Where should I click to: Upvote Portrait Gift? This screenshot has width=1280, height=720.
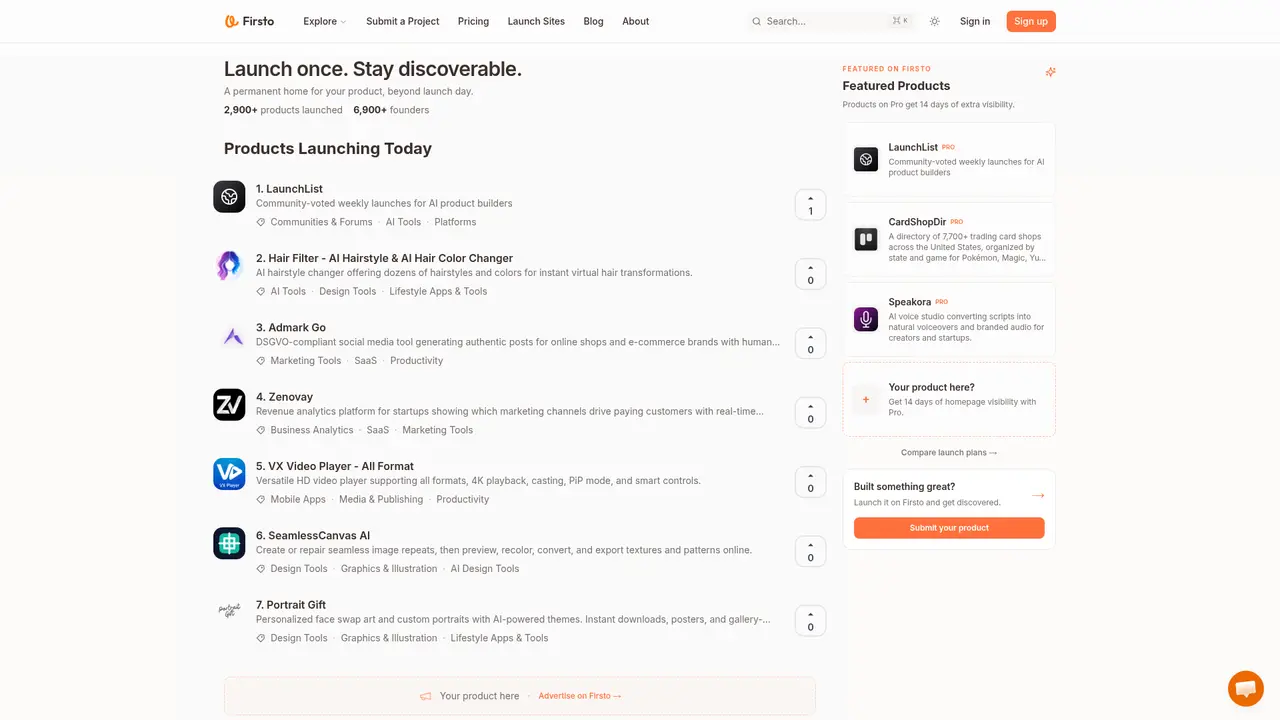pyautogui.click(x=810, y=621)
